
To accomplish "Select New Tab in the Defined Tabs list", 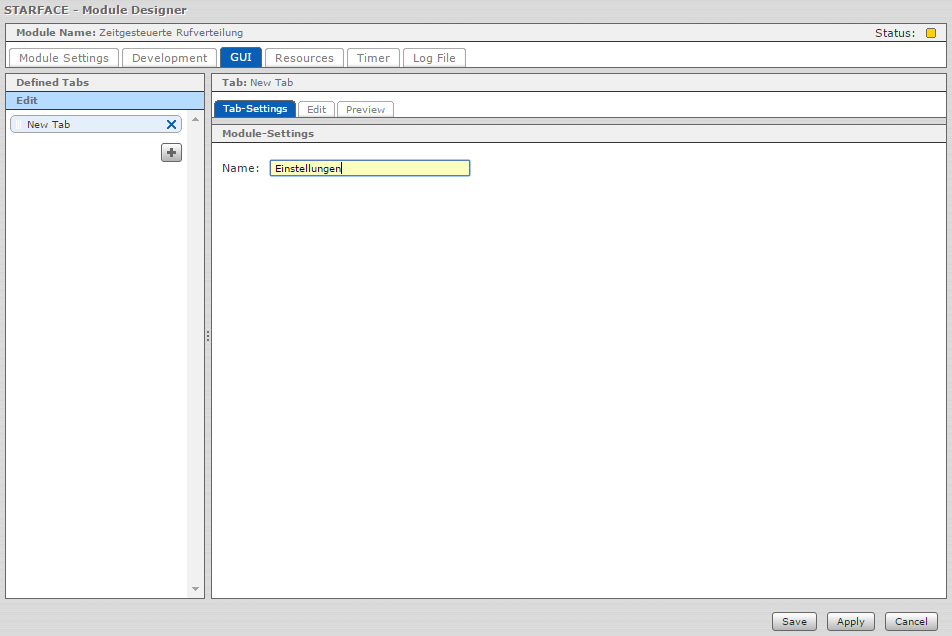I will (85, 125).
